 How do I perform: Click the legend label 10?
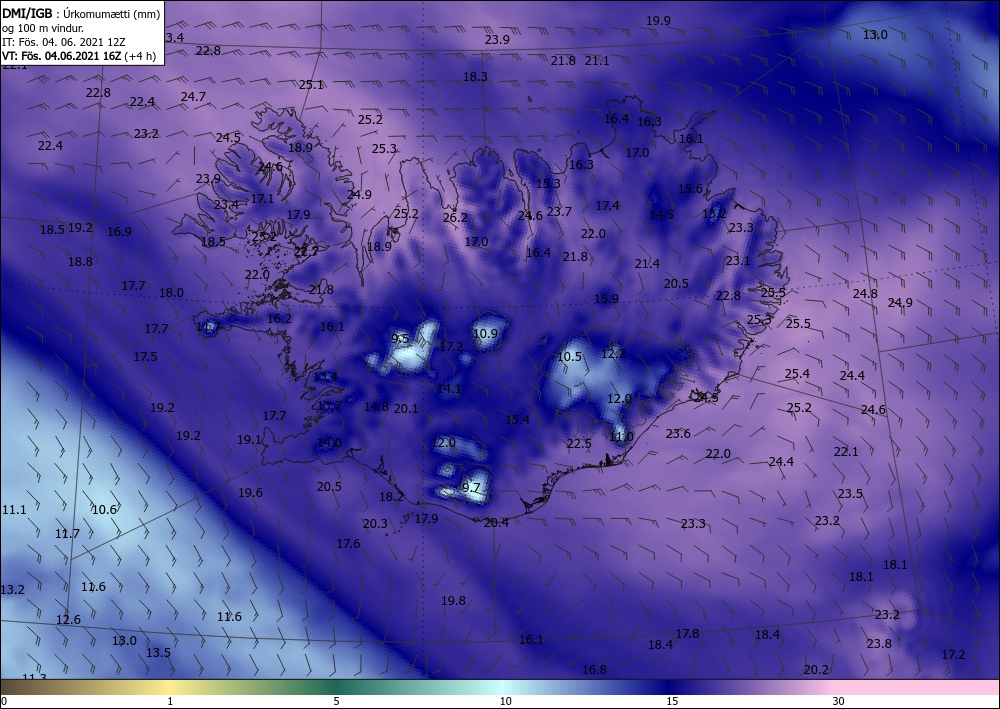(505, 701)
